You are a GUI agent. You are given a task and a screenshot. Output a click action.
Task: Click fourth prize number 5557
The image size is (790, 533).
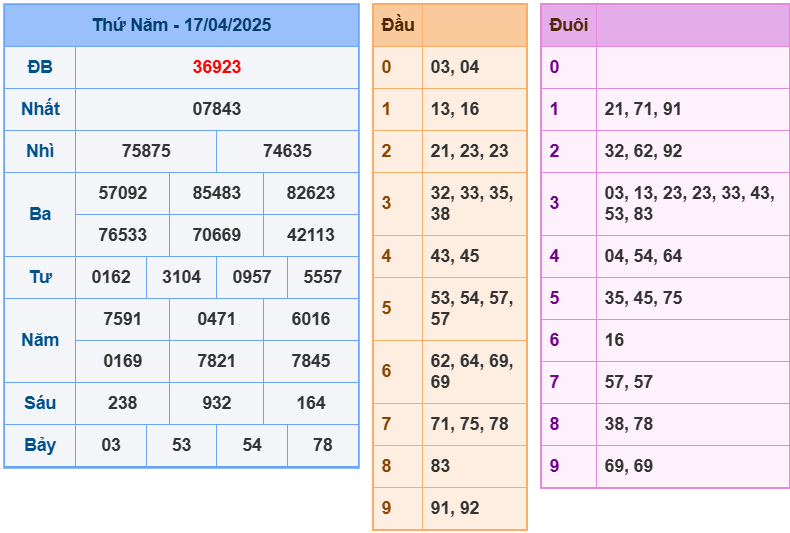(x=322, y=277)
